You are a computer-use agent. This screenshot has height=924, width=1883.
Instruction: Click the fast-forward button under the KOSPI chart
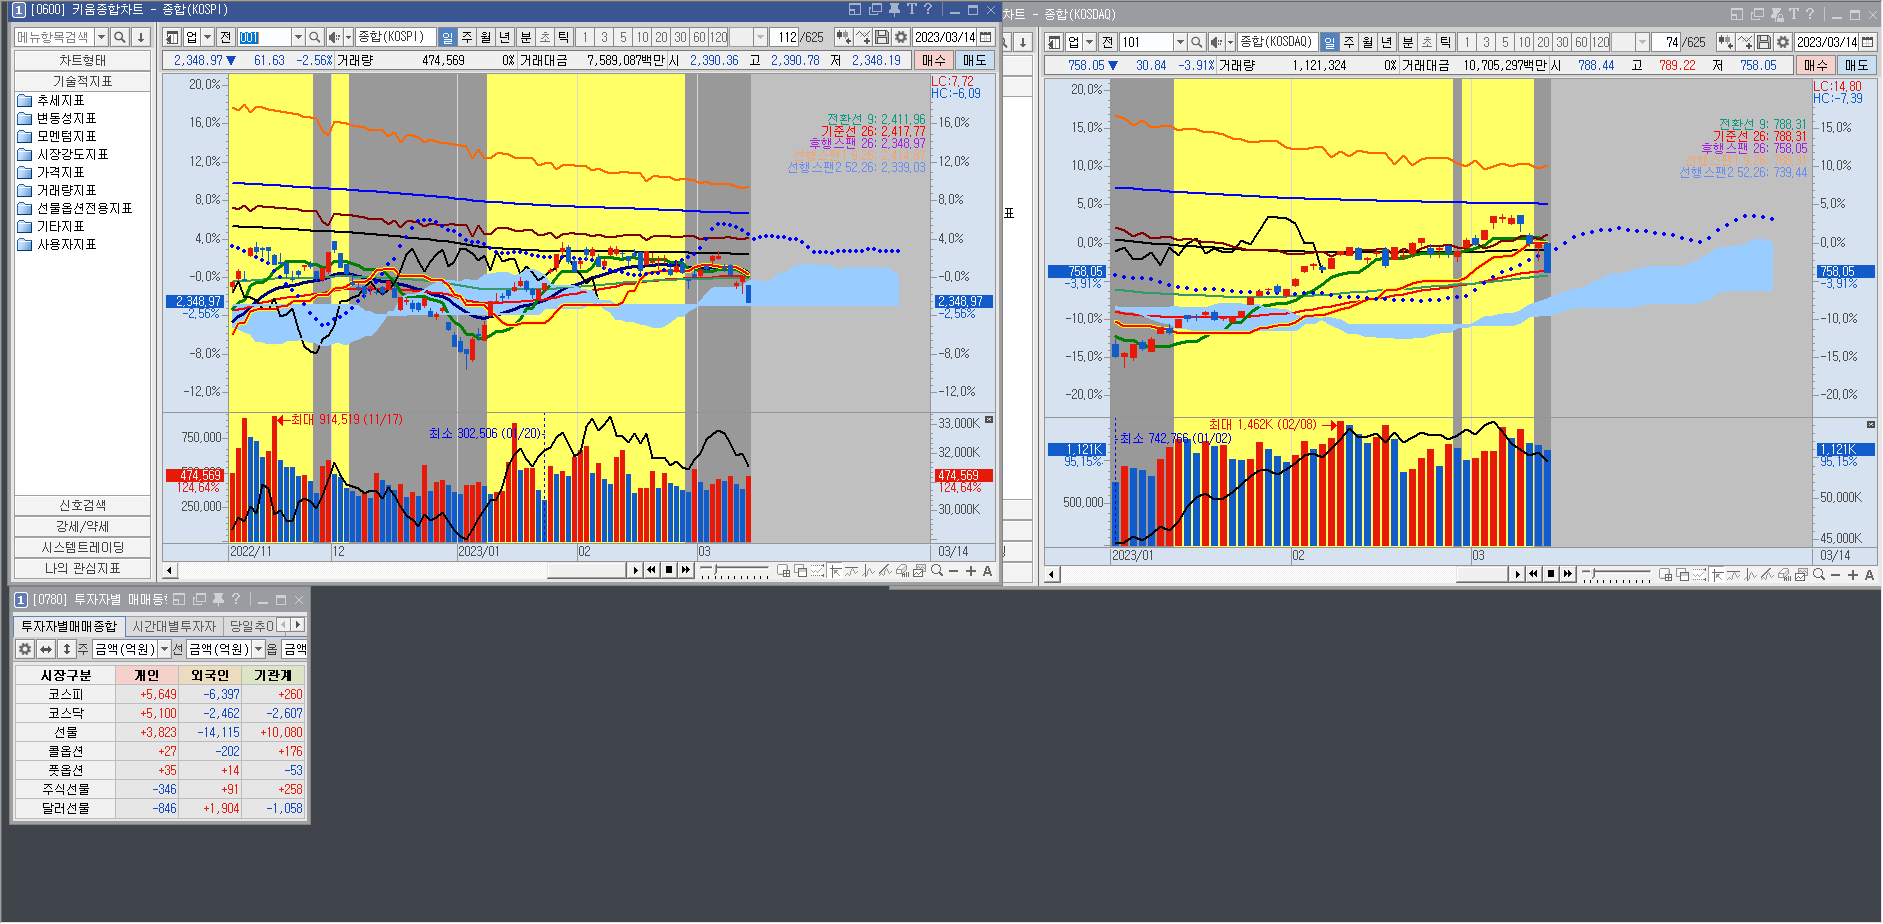(x=686, y=570)
